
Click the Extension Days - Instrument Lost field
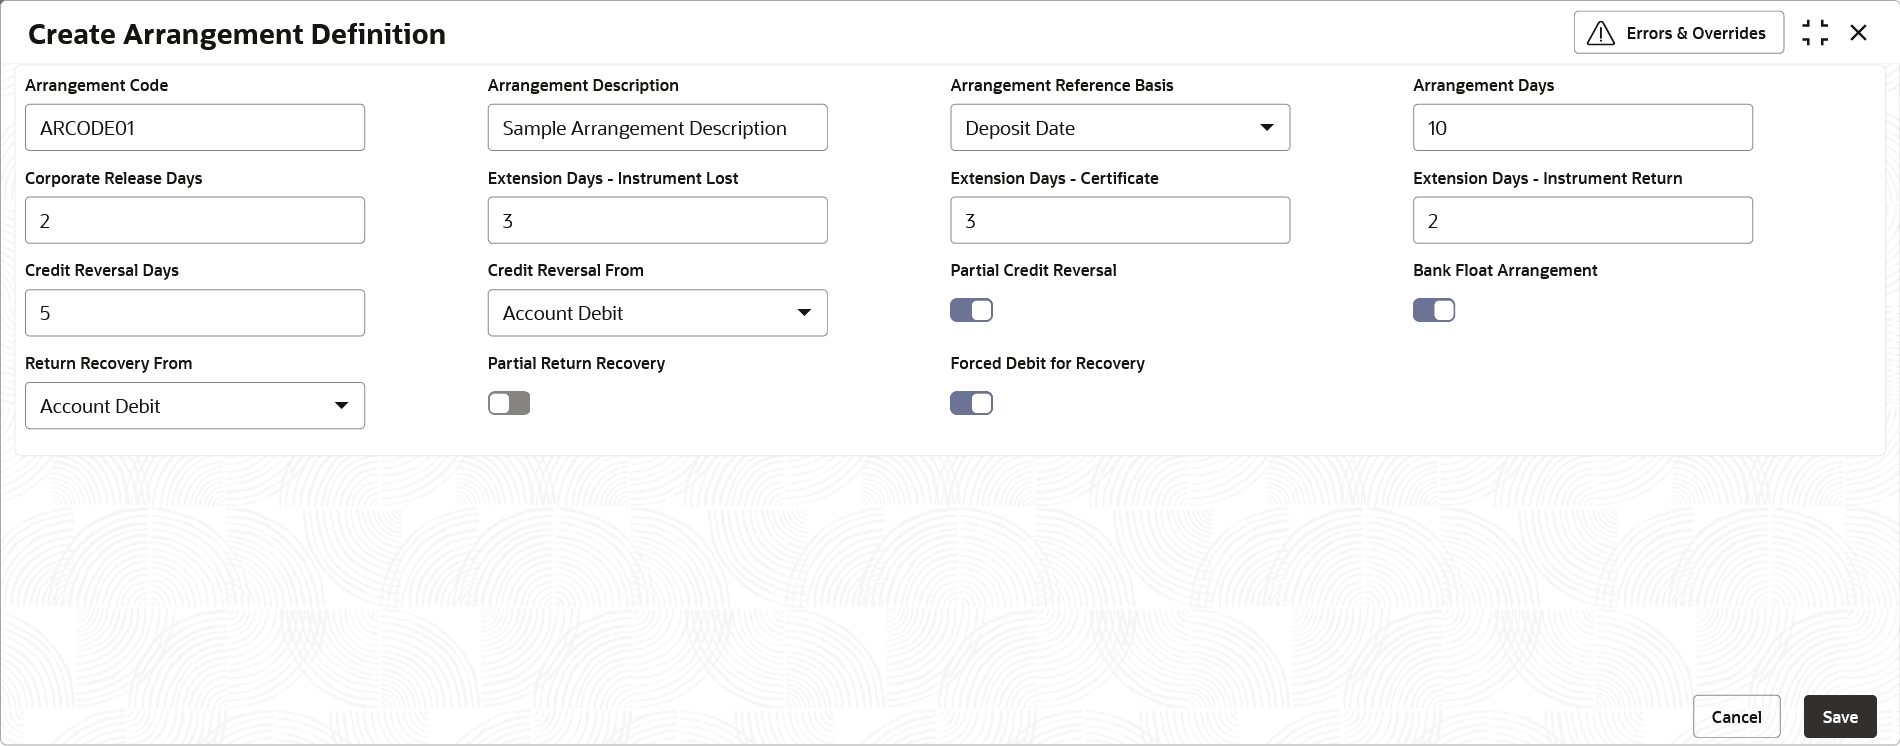pyautogui.click(x=657, y=221)
